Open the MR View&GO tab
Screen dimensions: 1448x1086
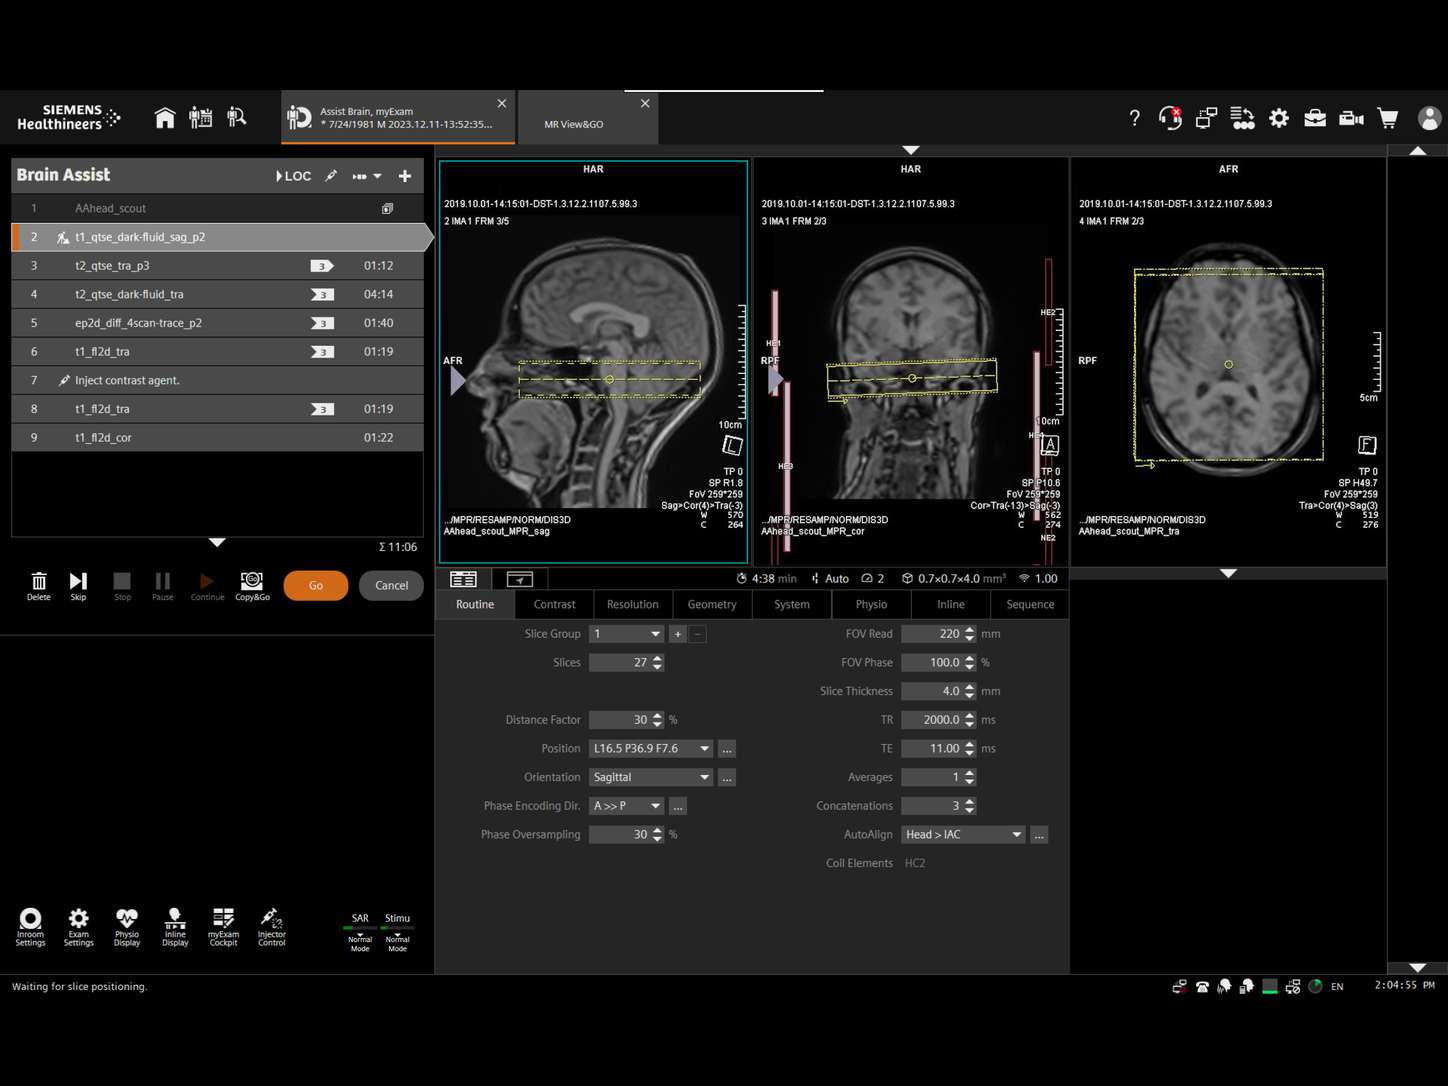tap(574, 124)
